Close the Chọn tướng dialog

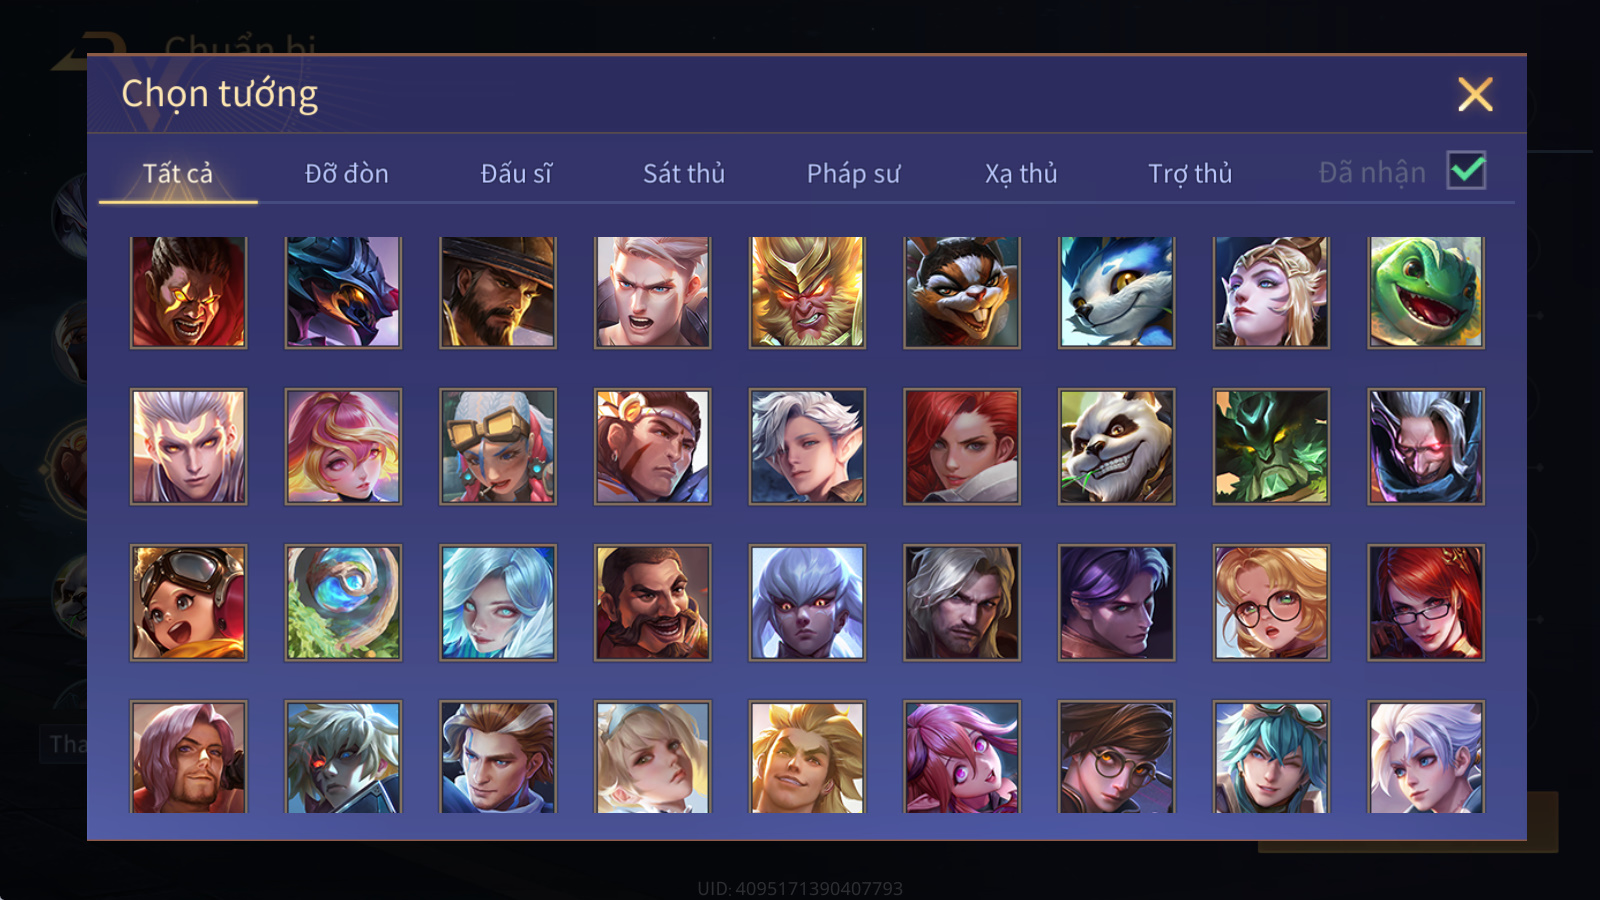point(1475,94)
